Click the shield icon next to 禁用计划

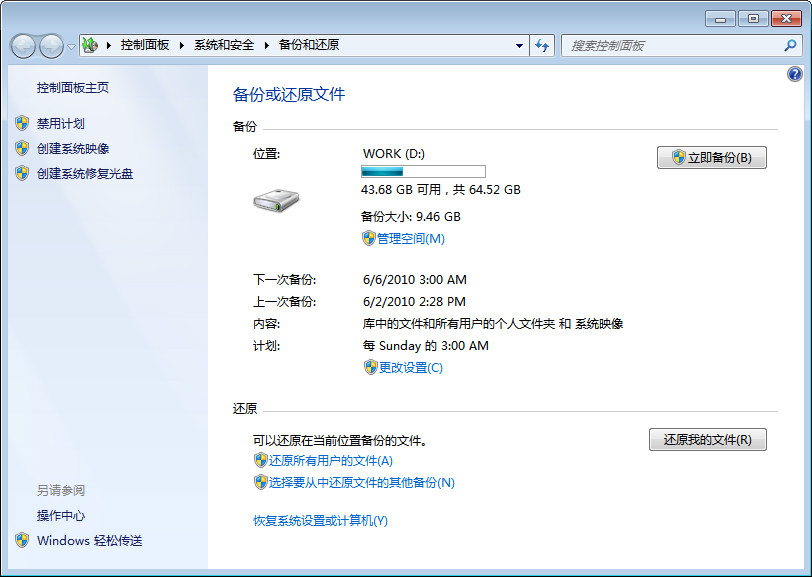point(22,123)
